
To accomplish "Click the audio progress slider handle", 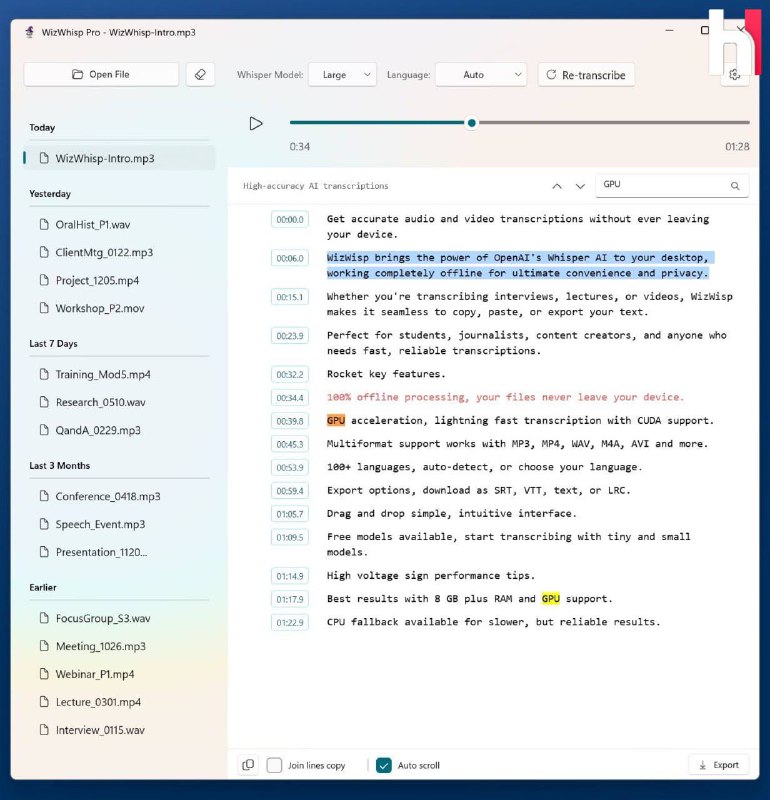I will (471, 123).
